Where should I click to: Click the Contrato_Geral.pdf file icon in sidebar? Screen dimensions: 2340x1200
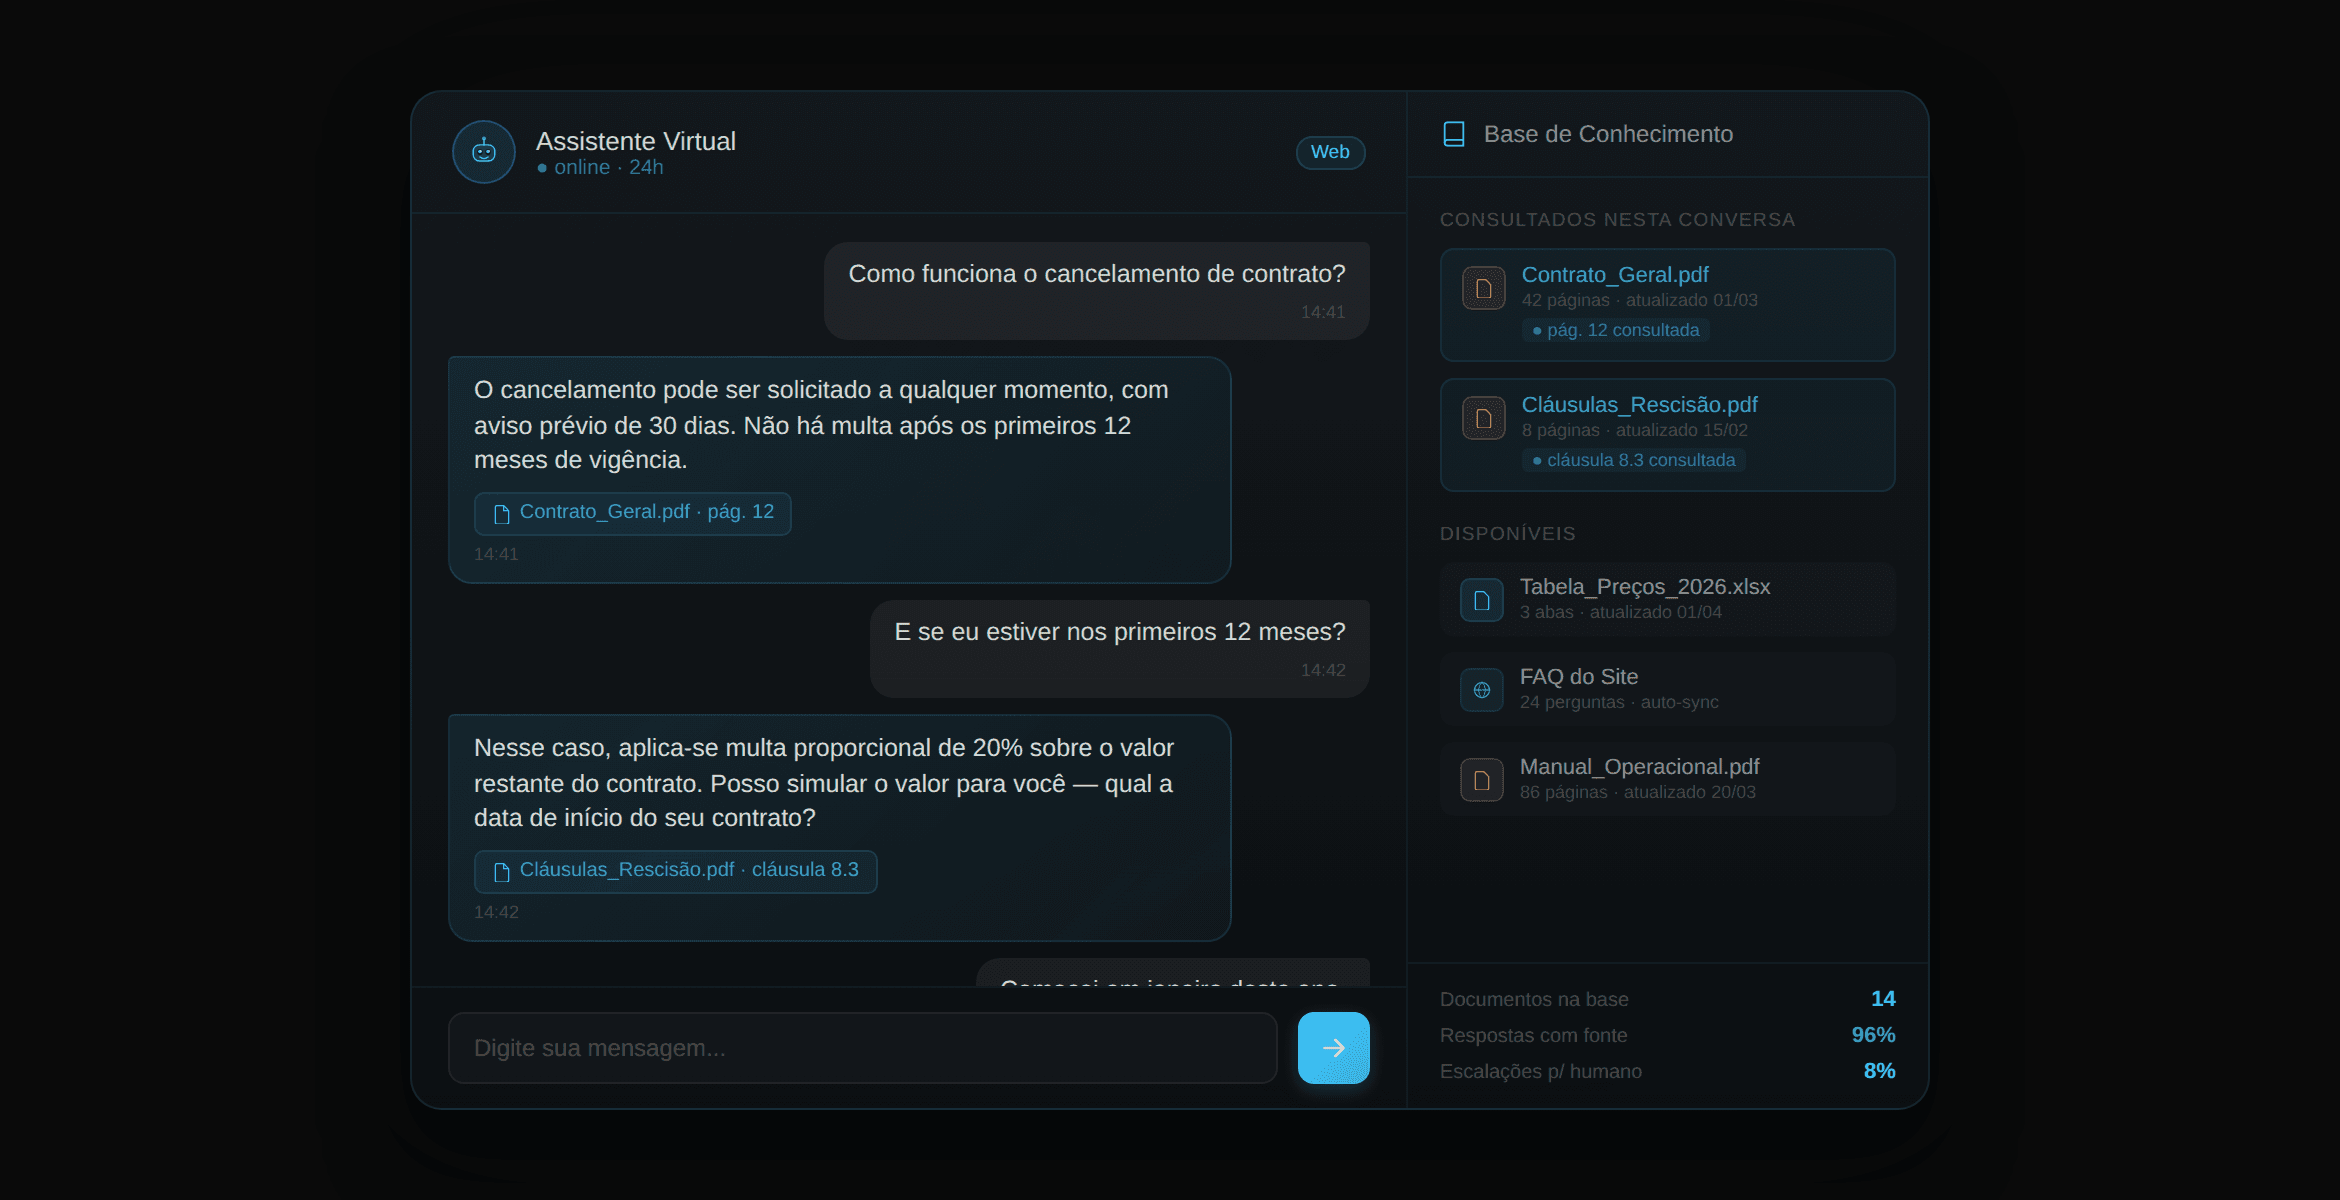click(1484, 289)
